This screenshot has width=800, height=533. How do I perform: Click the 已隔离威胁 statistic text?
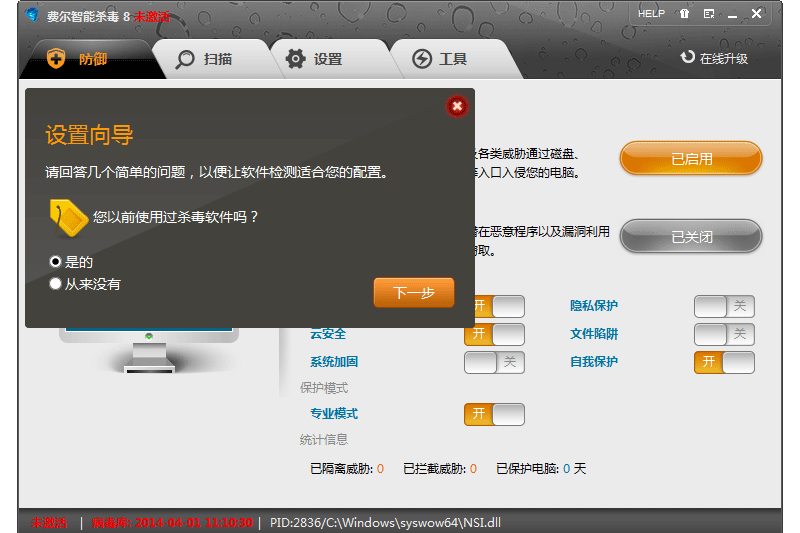pos(347,468)
